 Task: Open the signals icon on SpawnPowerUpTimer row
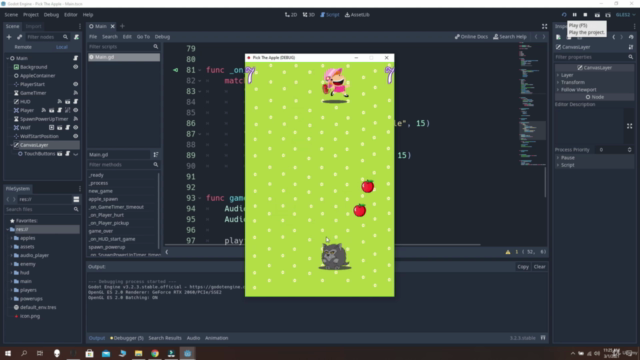click(76, 119)
